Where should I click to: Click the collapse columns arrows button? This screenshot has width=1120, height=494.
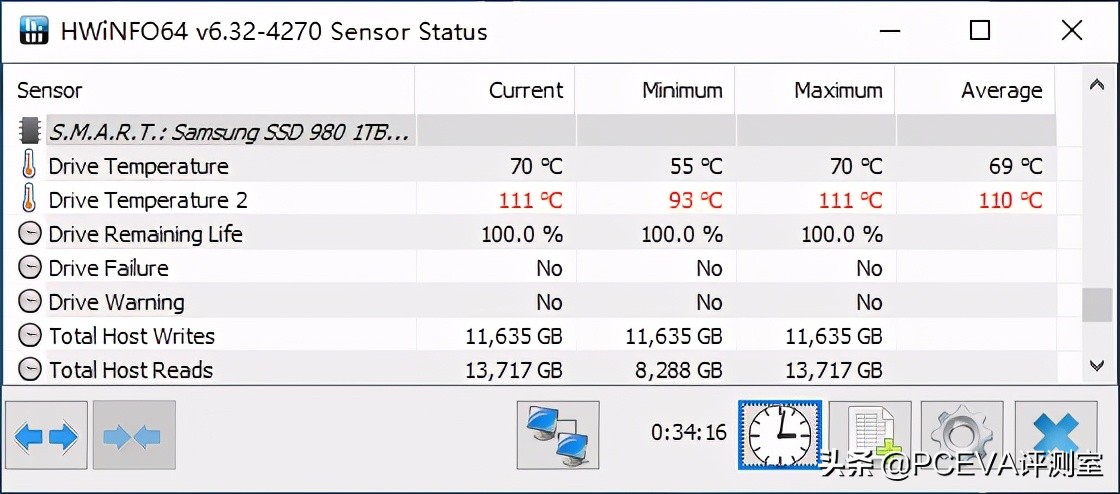(134, 437)
